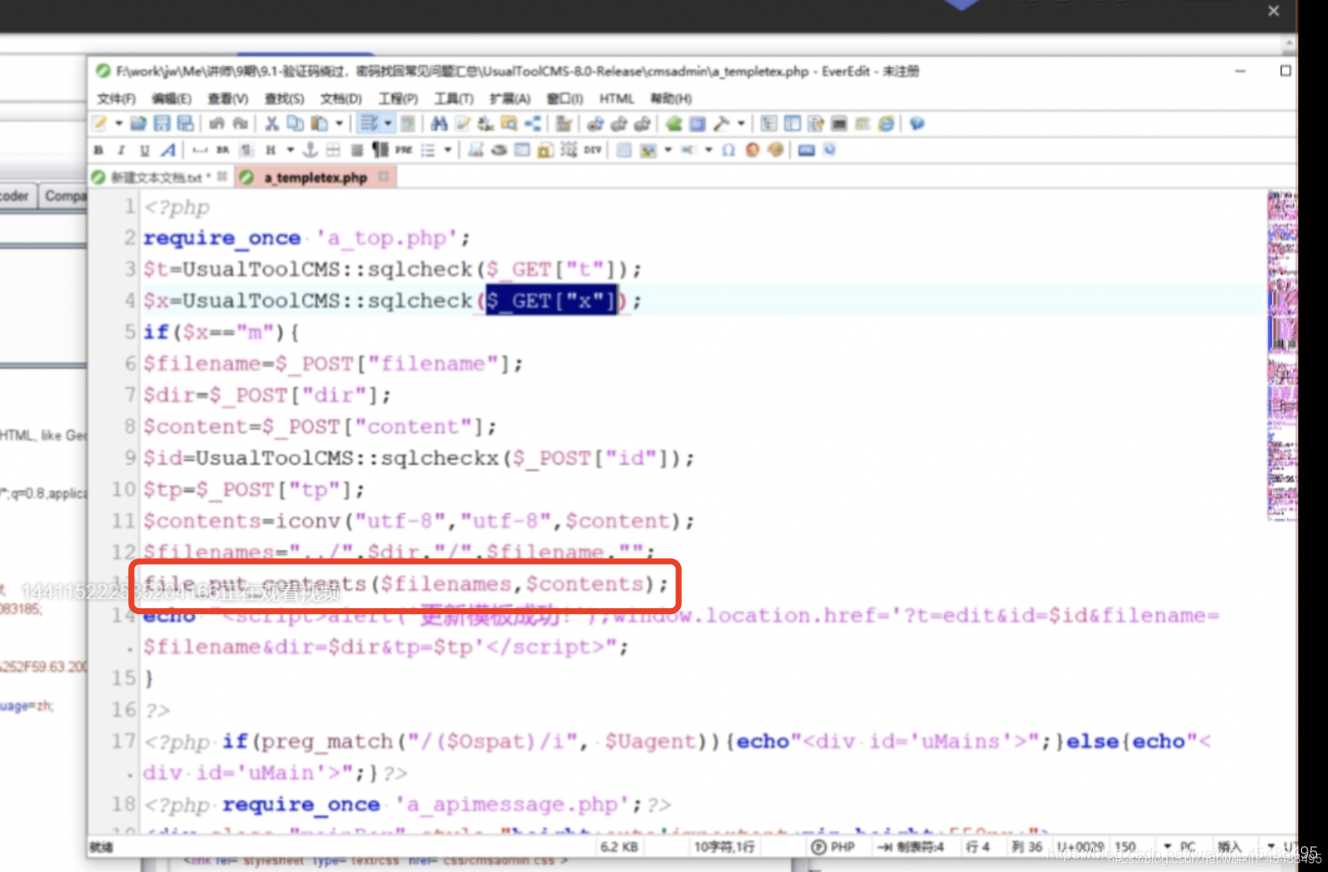Open the Help question mark icon
Image resolution: width=1328 pixels, height=872 pixels.
coord(917,123)
